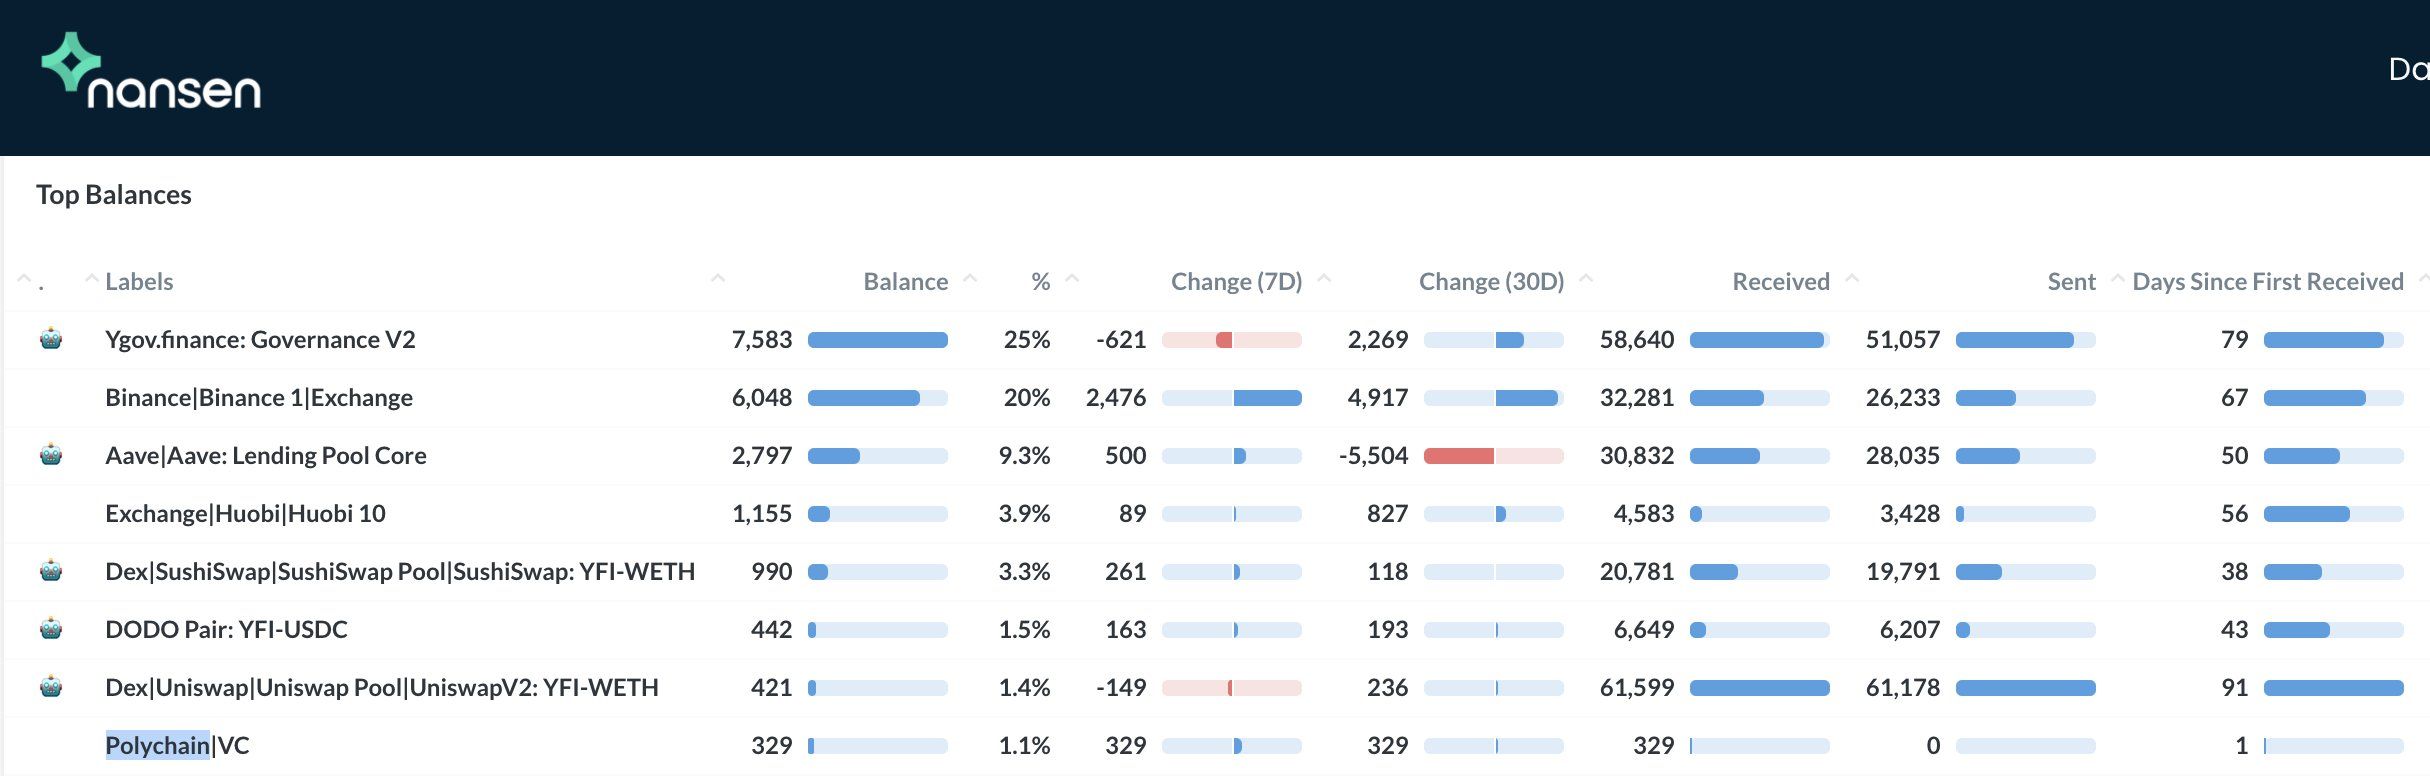This screenshot has width=2430, height=776.
Task: Click the Polychain|VC label
Action: point(178,745)
